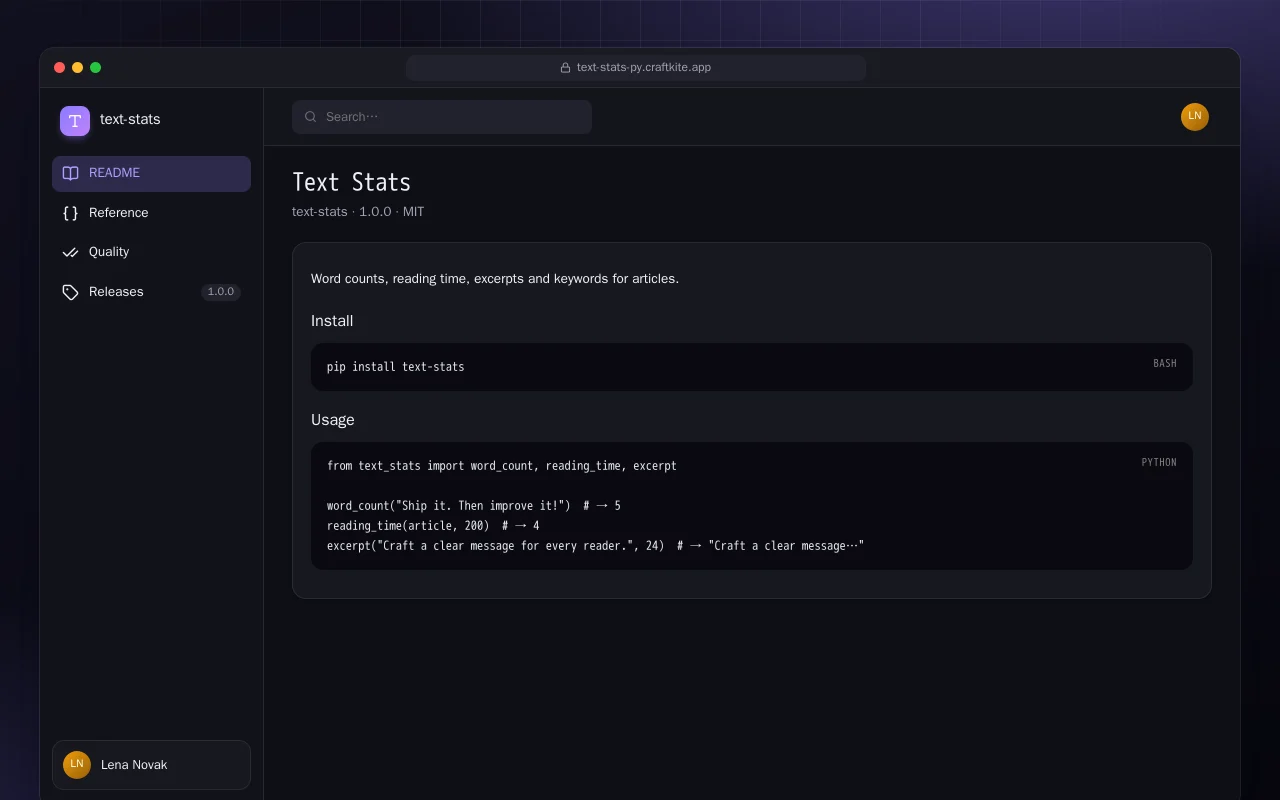
Task: Click the lock icon in address bar
Action: pyautogui.click(x=565, y=68)
